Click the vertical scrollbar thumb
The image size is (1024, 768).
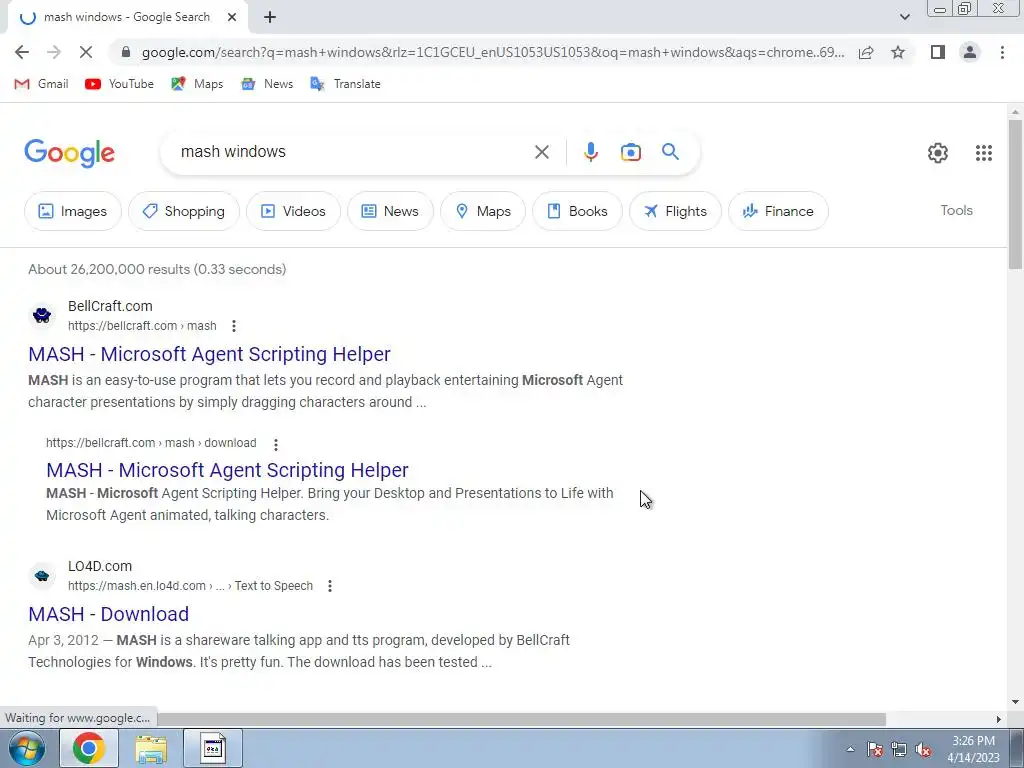click(x=1015, y=194)
